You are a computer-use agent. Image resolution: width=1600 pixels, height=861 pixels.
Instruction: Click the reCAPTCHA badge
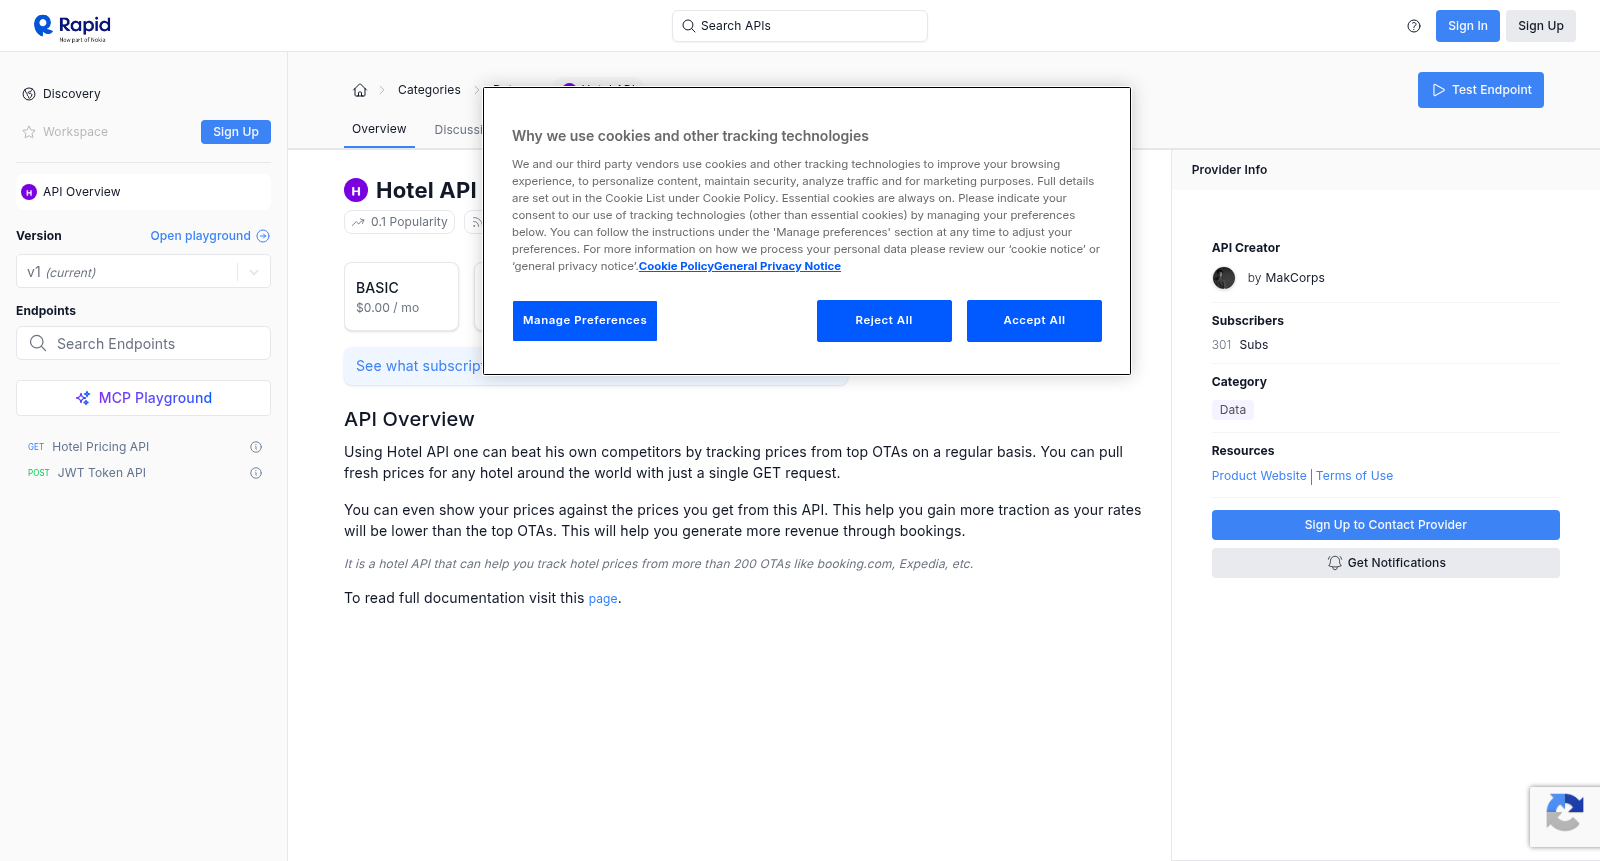coord(1564,816)
